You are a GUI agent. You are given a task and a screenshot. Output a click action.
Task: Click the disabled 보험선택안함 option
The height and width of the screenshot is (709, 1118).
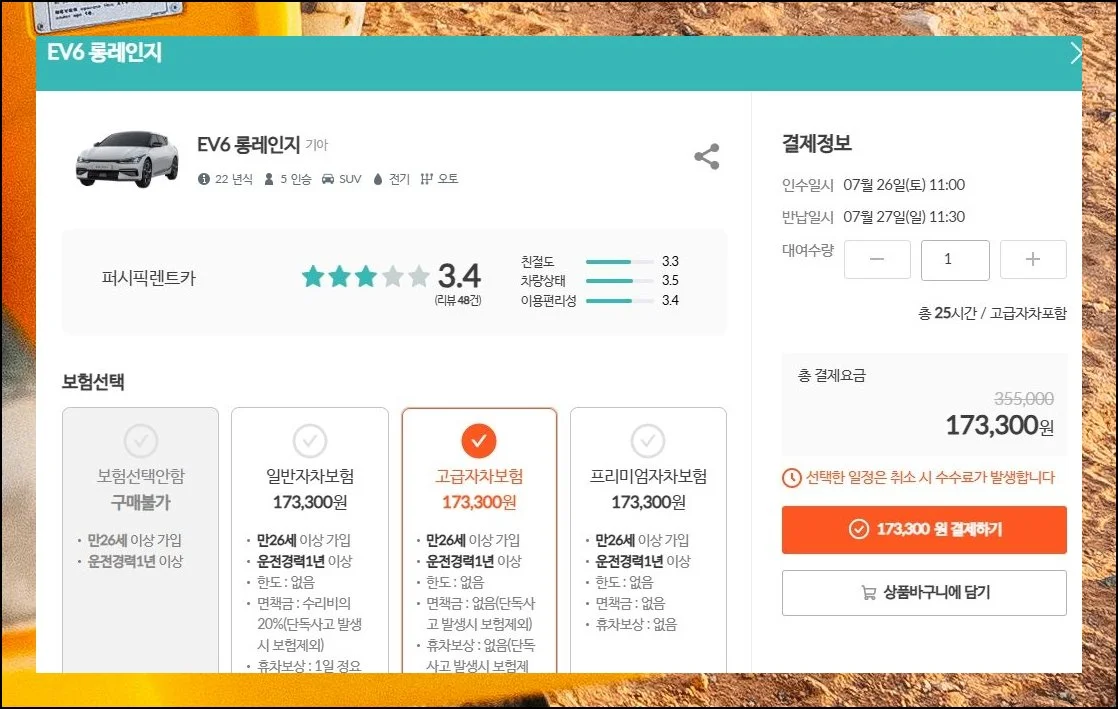tap(141, 441)
